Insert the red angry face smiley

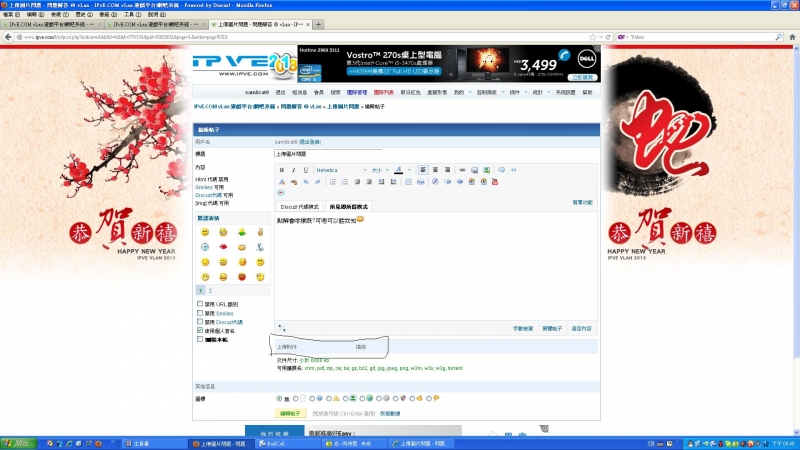[x=242, y=277]
